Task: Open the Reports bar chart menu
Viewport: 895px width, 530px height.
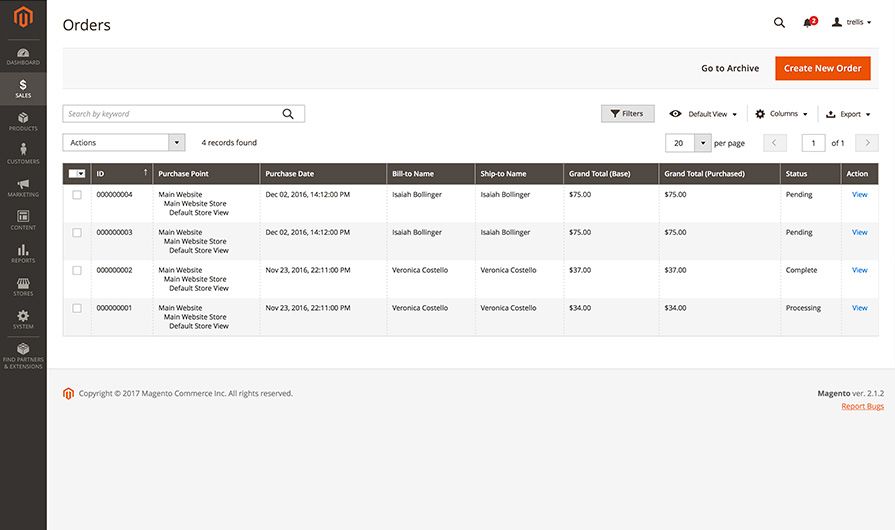Action: point(23,253)
